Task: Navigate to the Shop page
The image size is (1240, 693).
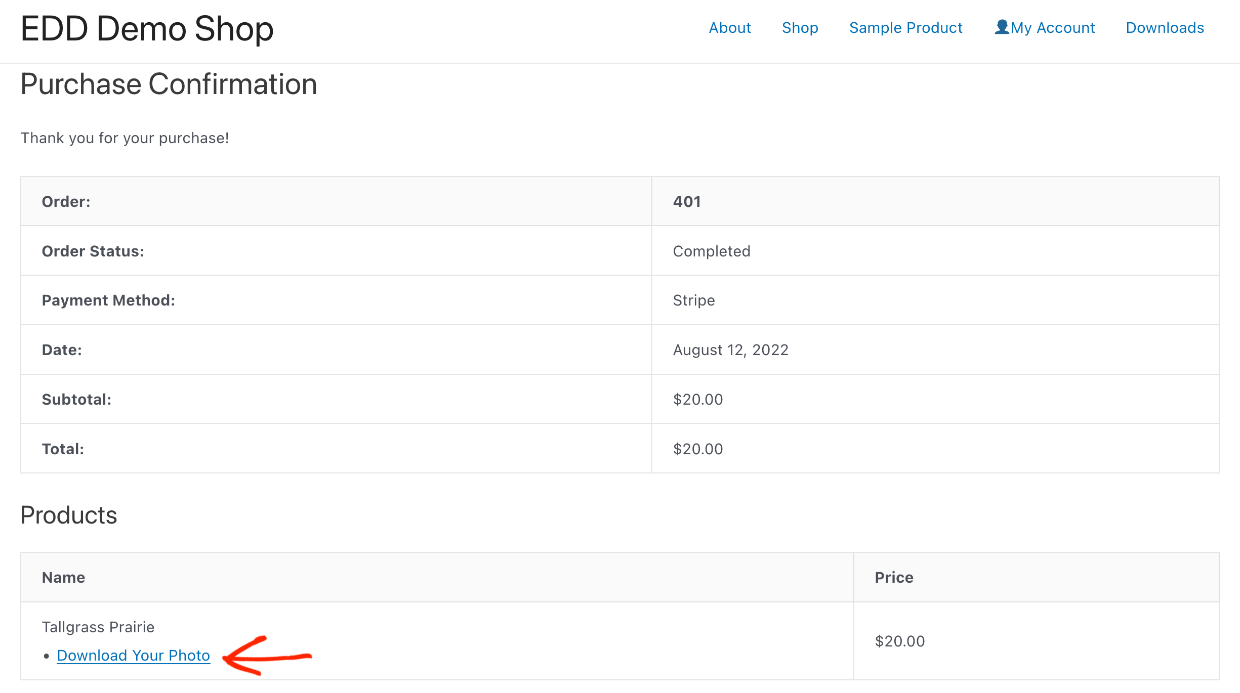Action: point(800,28)
